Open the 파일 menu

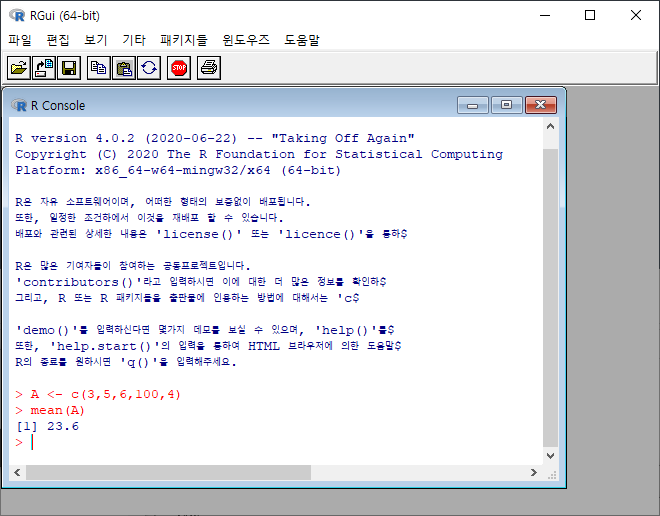pos(20,40)
